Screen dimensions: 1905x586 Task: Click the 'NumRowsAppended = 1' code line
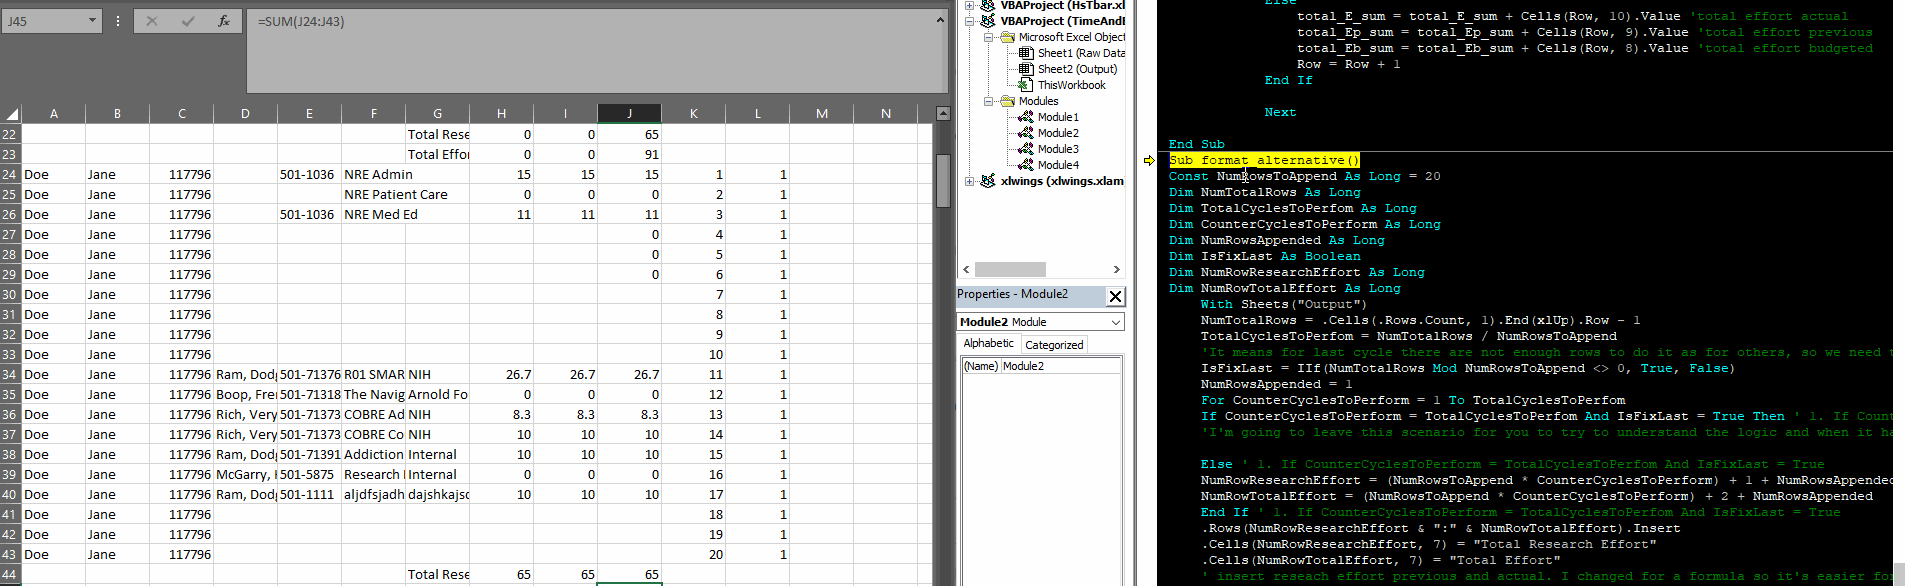(1276, 384)
